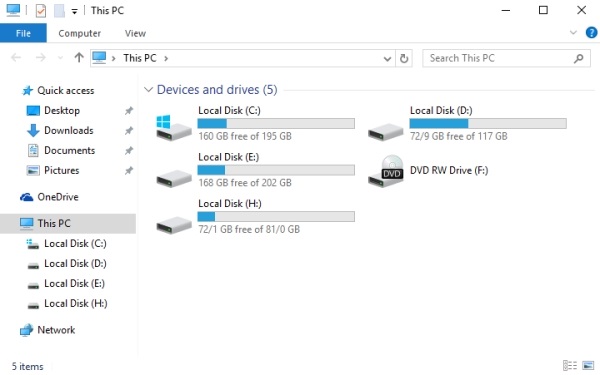Open the Computer ribbon tab

(80, 33)
